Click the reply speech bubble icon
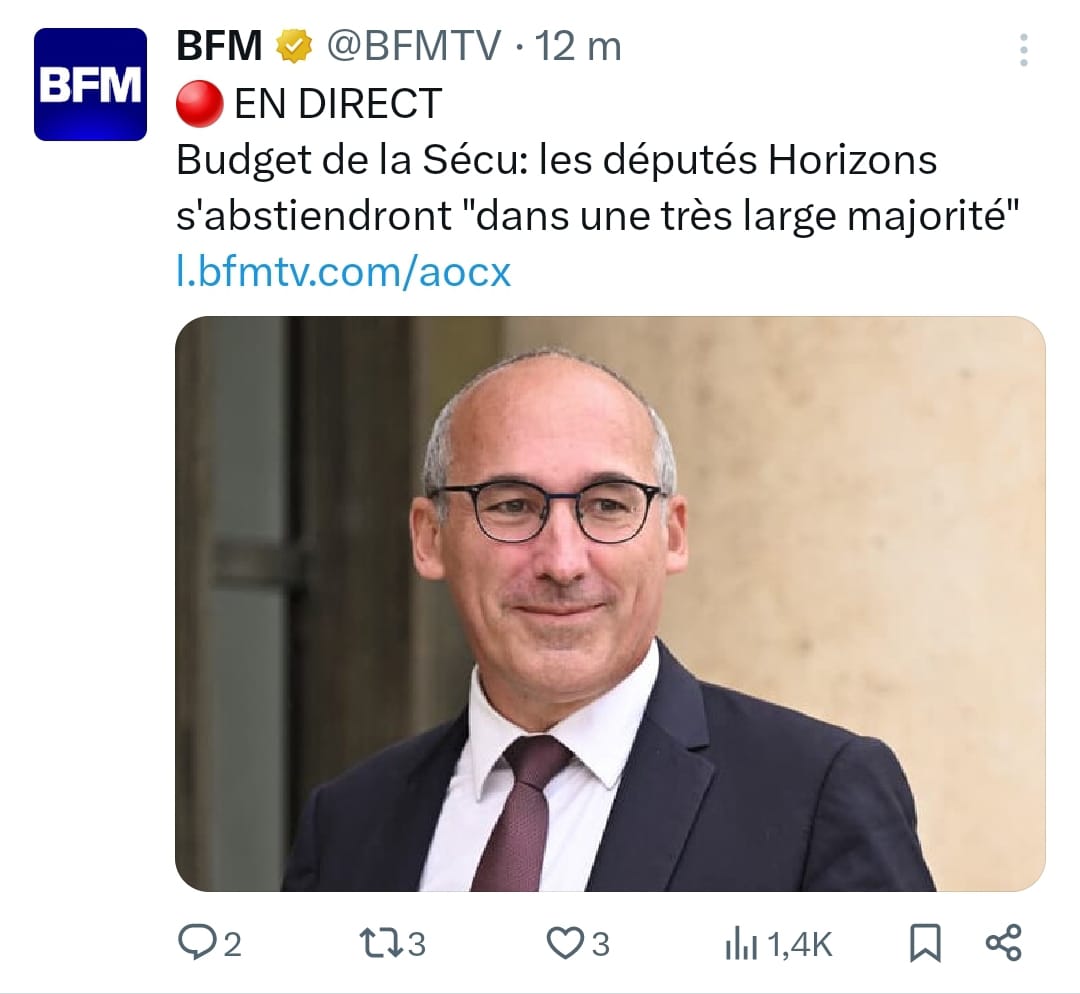The height and width of the screenshot is (994, 1080). click(196, 942)
